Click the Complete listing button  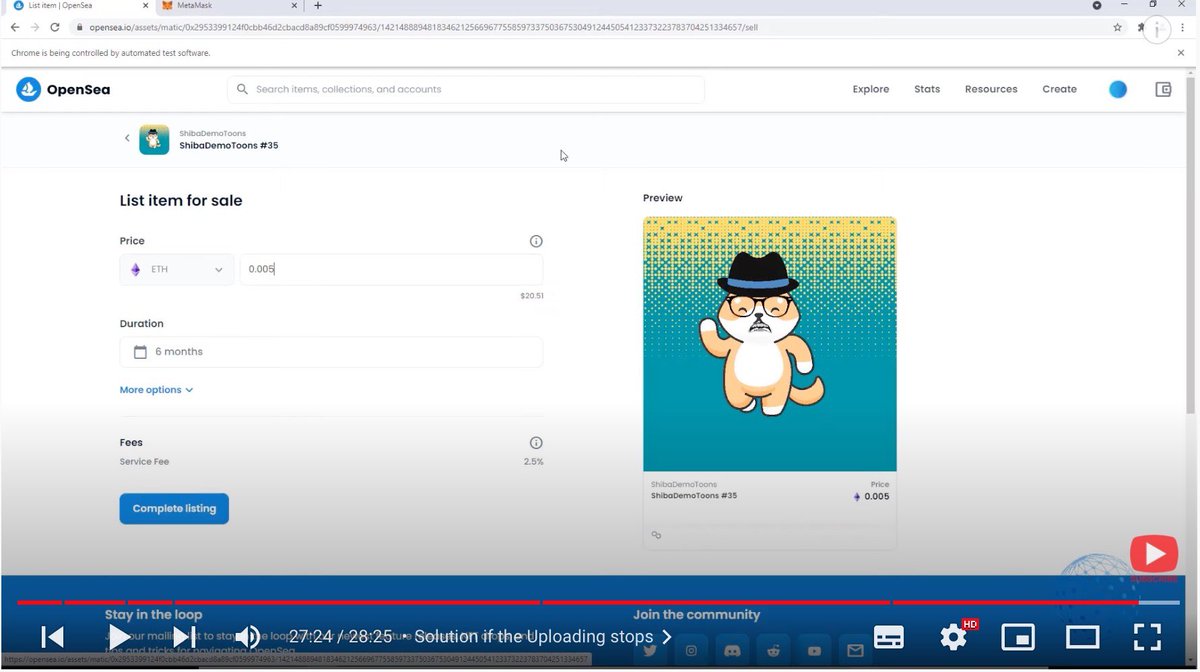click(x=174, y=508)
